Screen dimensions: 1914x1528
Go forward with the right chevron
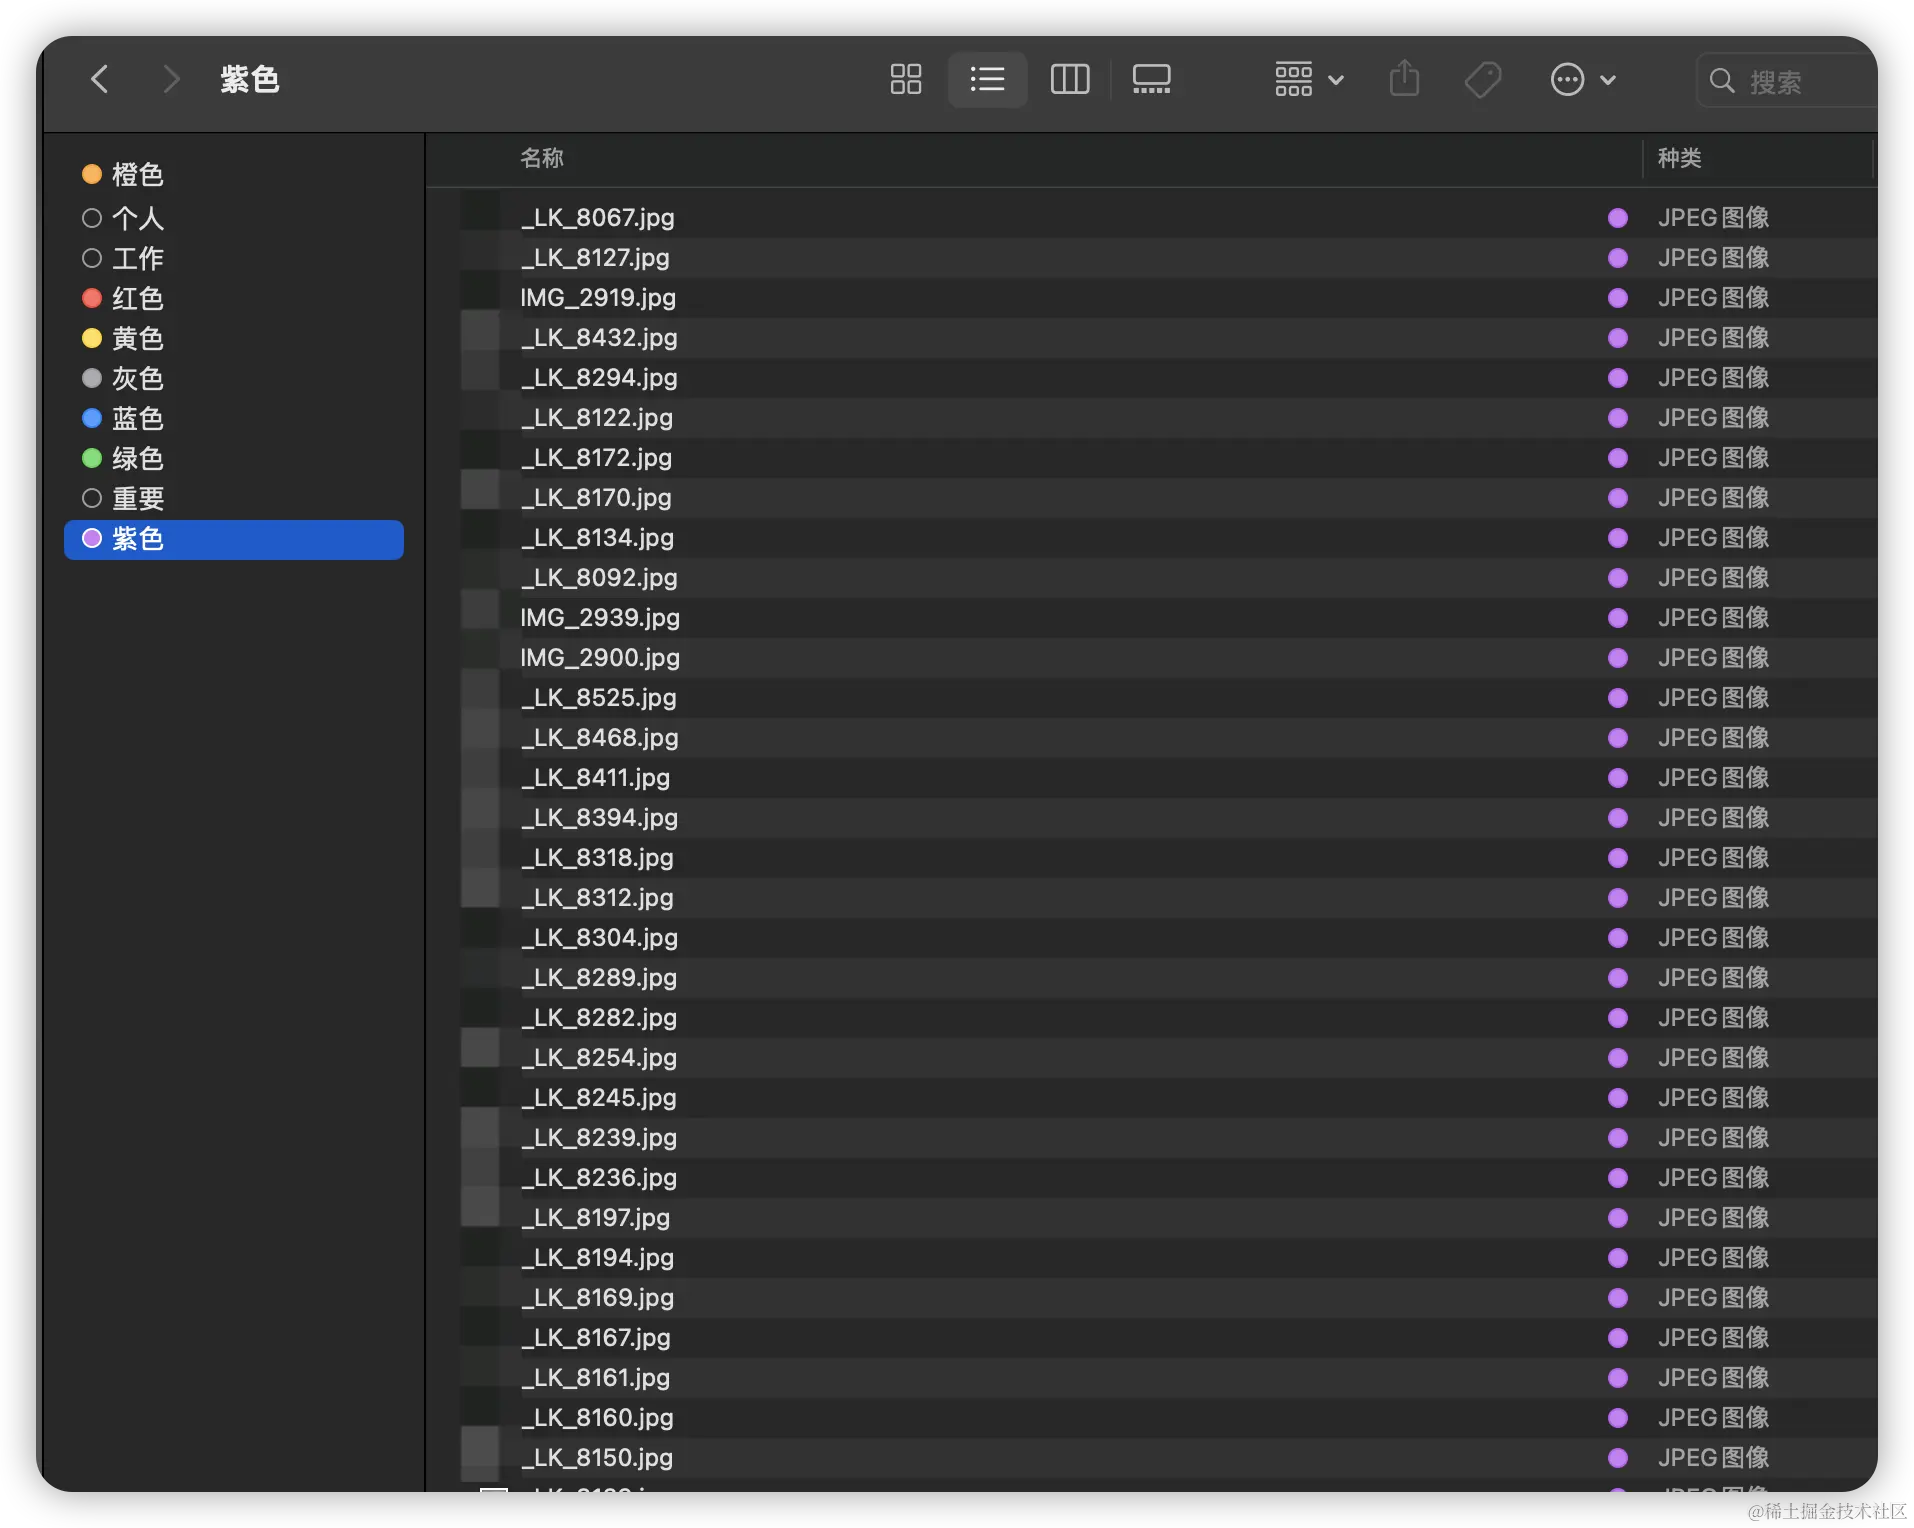(171, 79)
